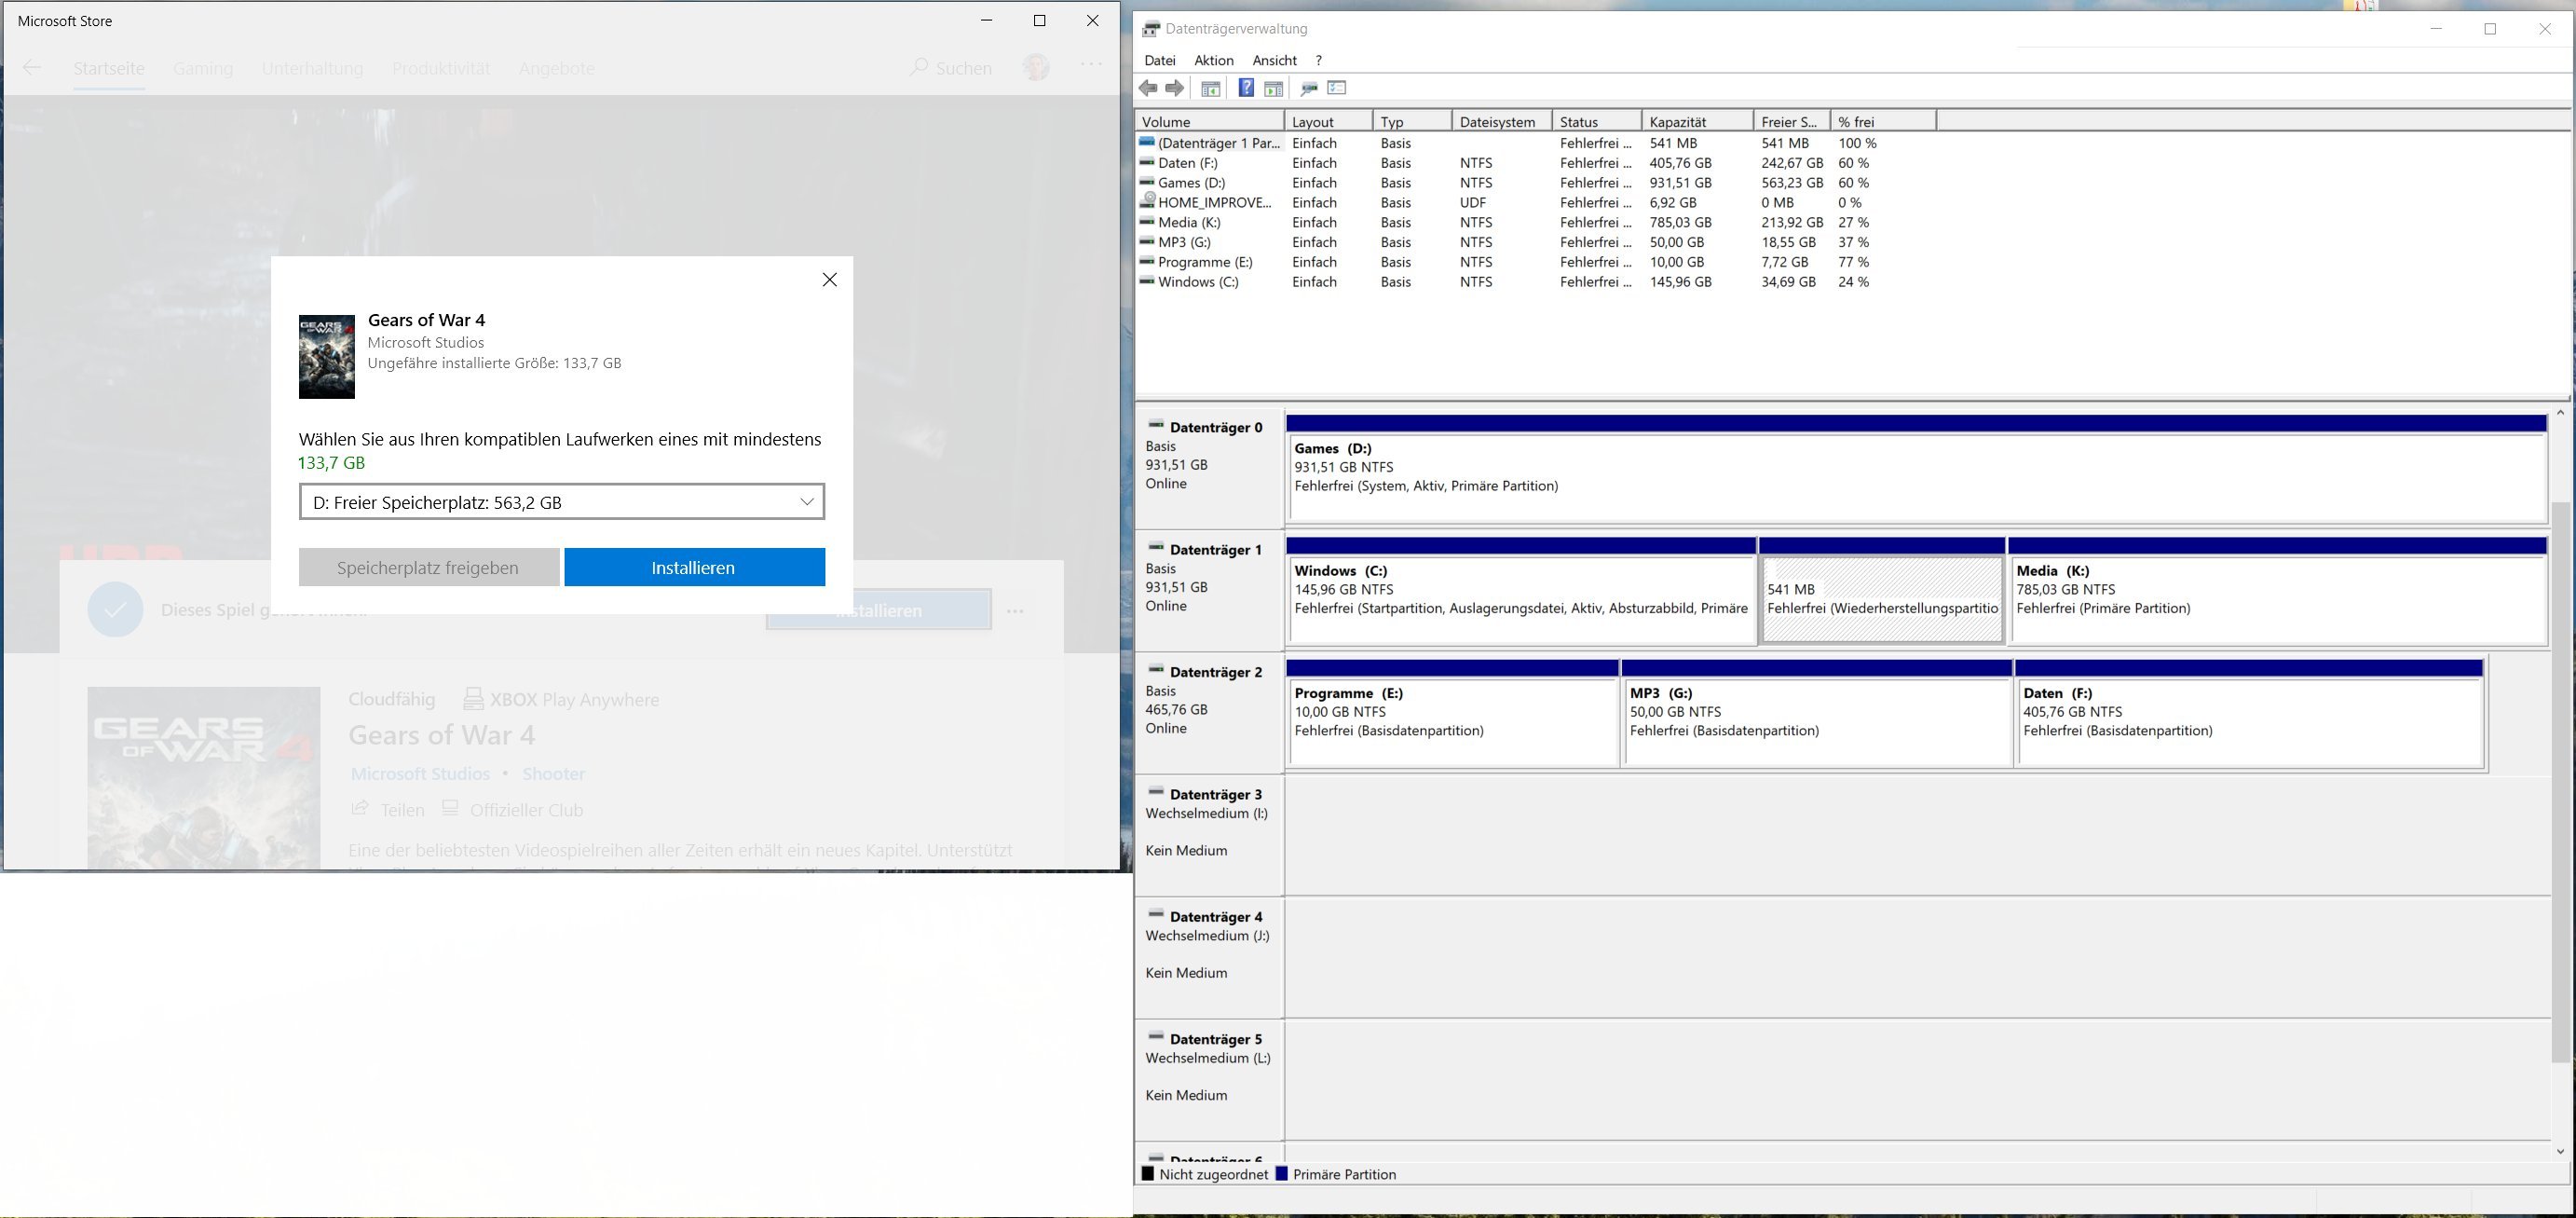
Task: Click the disk pane vertical scrollbar down arrow
Action: [2560, 1151]
